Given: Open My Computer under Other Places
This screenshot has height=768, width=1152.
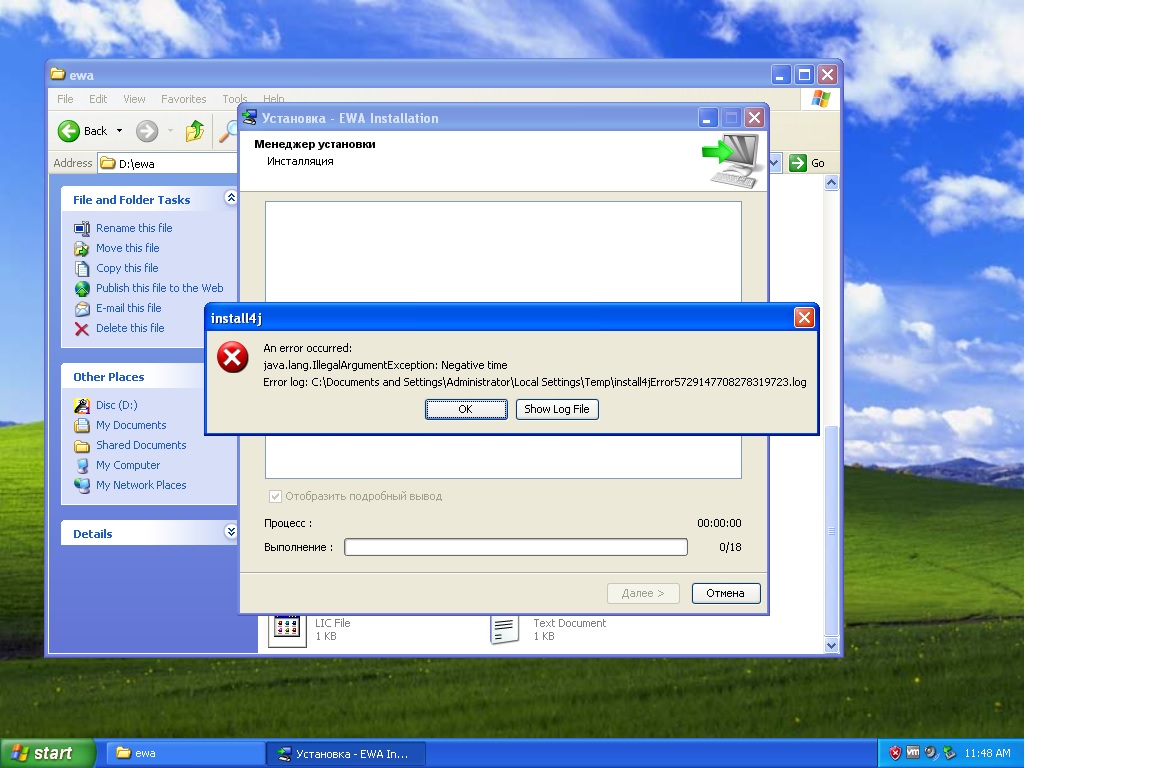Looking at the screenshot, I should (x=128, y=465).
